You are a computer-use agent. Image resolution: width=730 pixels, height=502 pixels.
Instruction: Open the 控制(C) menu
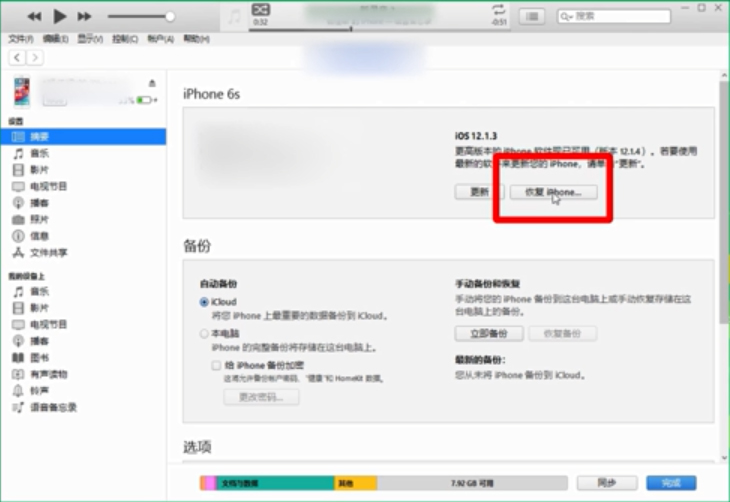click(x=125, y=39)
